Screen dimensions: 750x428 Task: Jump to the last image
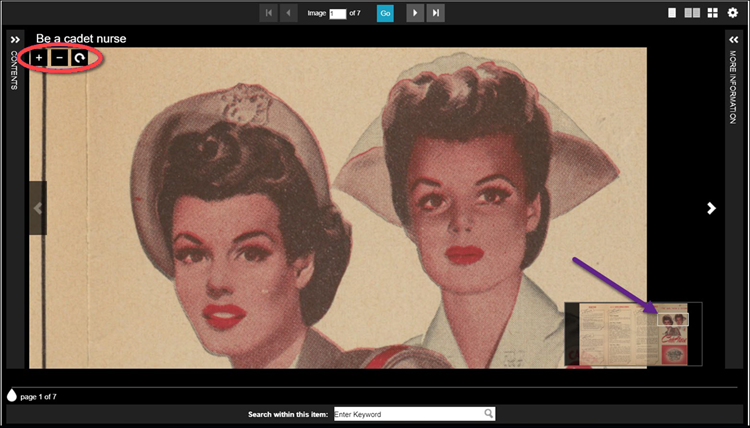pos(435,13)
